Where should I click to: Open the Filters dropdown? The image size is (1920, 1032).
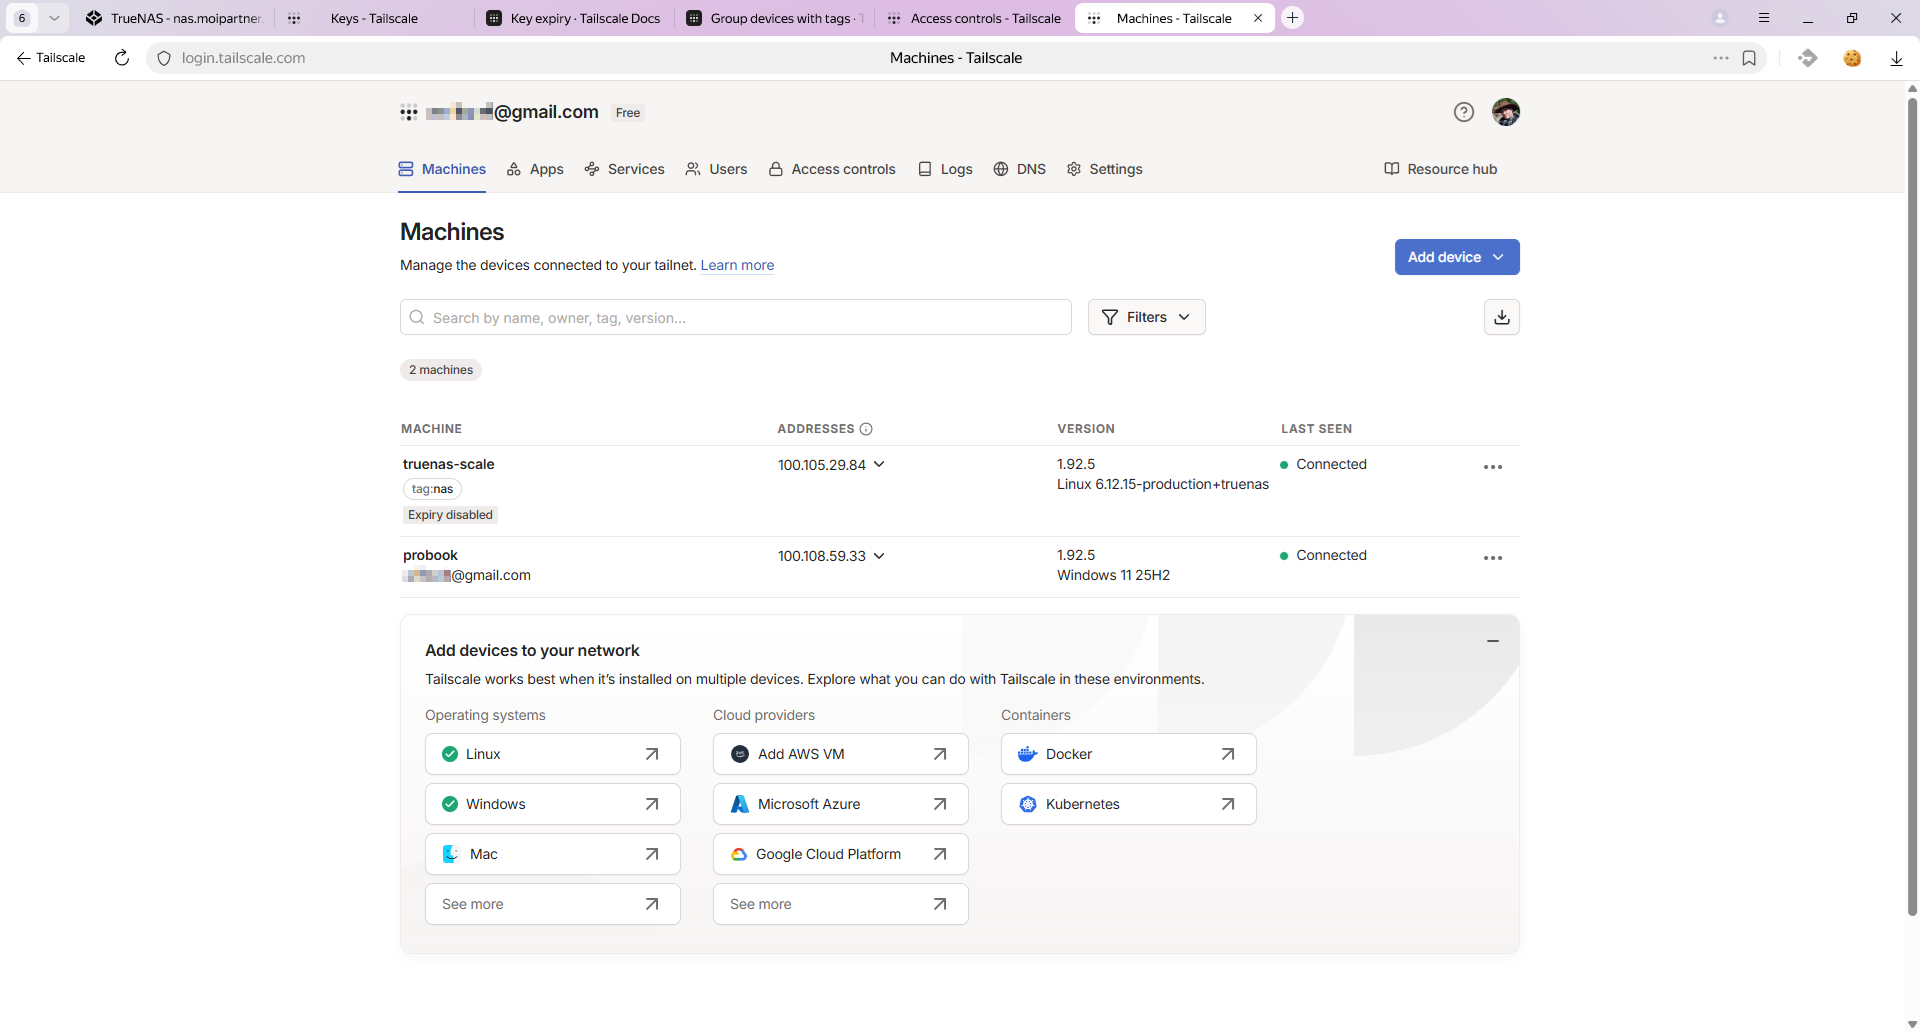coord(1146,317)
